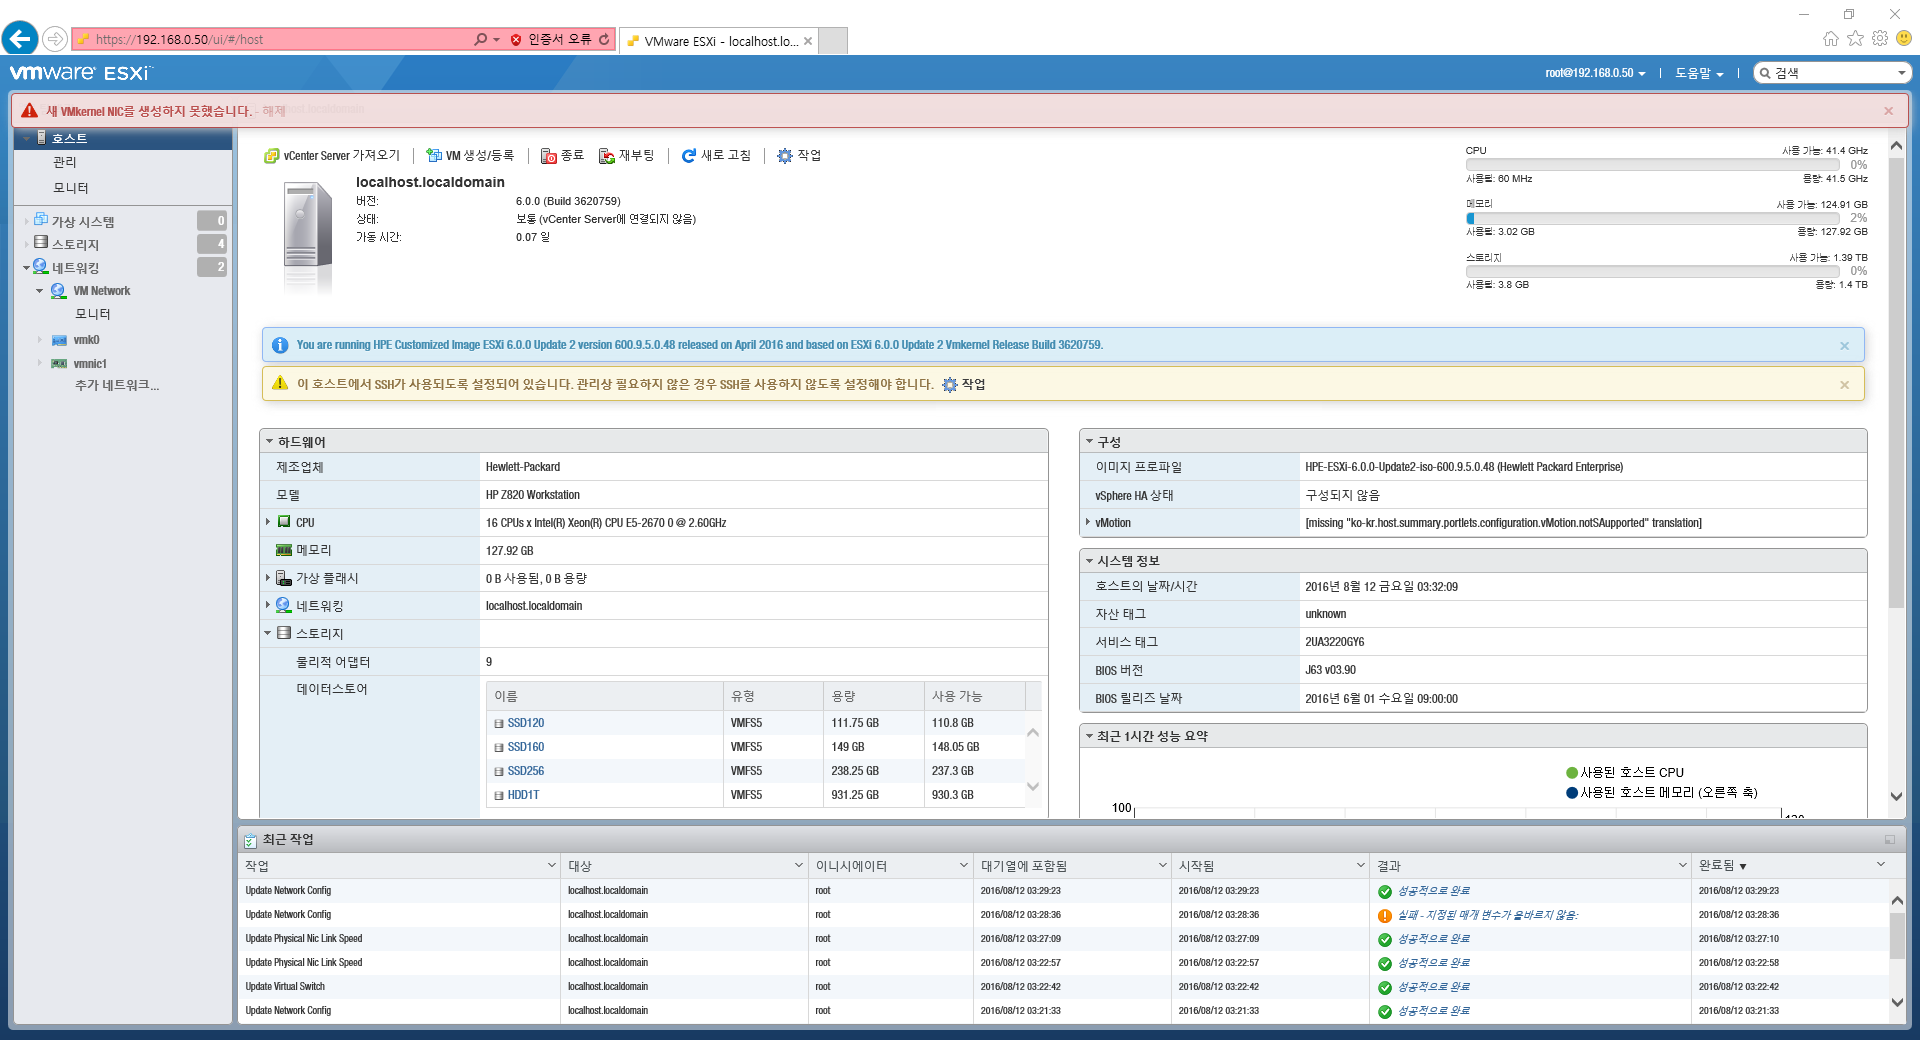This screenshot has height=1040, width=1920.
Task: Collapse the 스토리지 hardware row
Action: [268, 633]
